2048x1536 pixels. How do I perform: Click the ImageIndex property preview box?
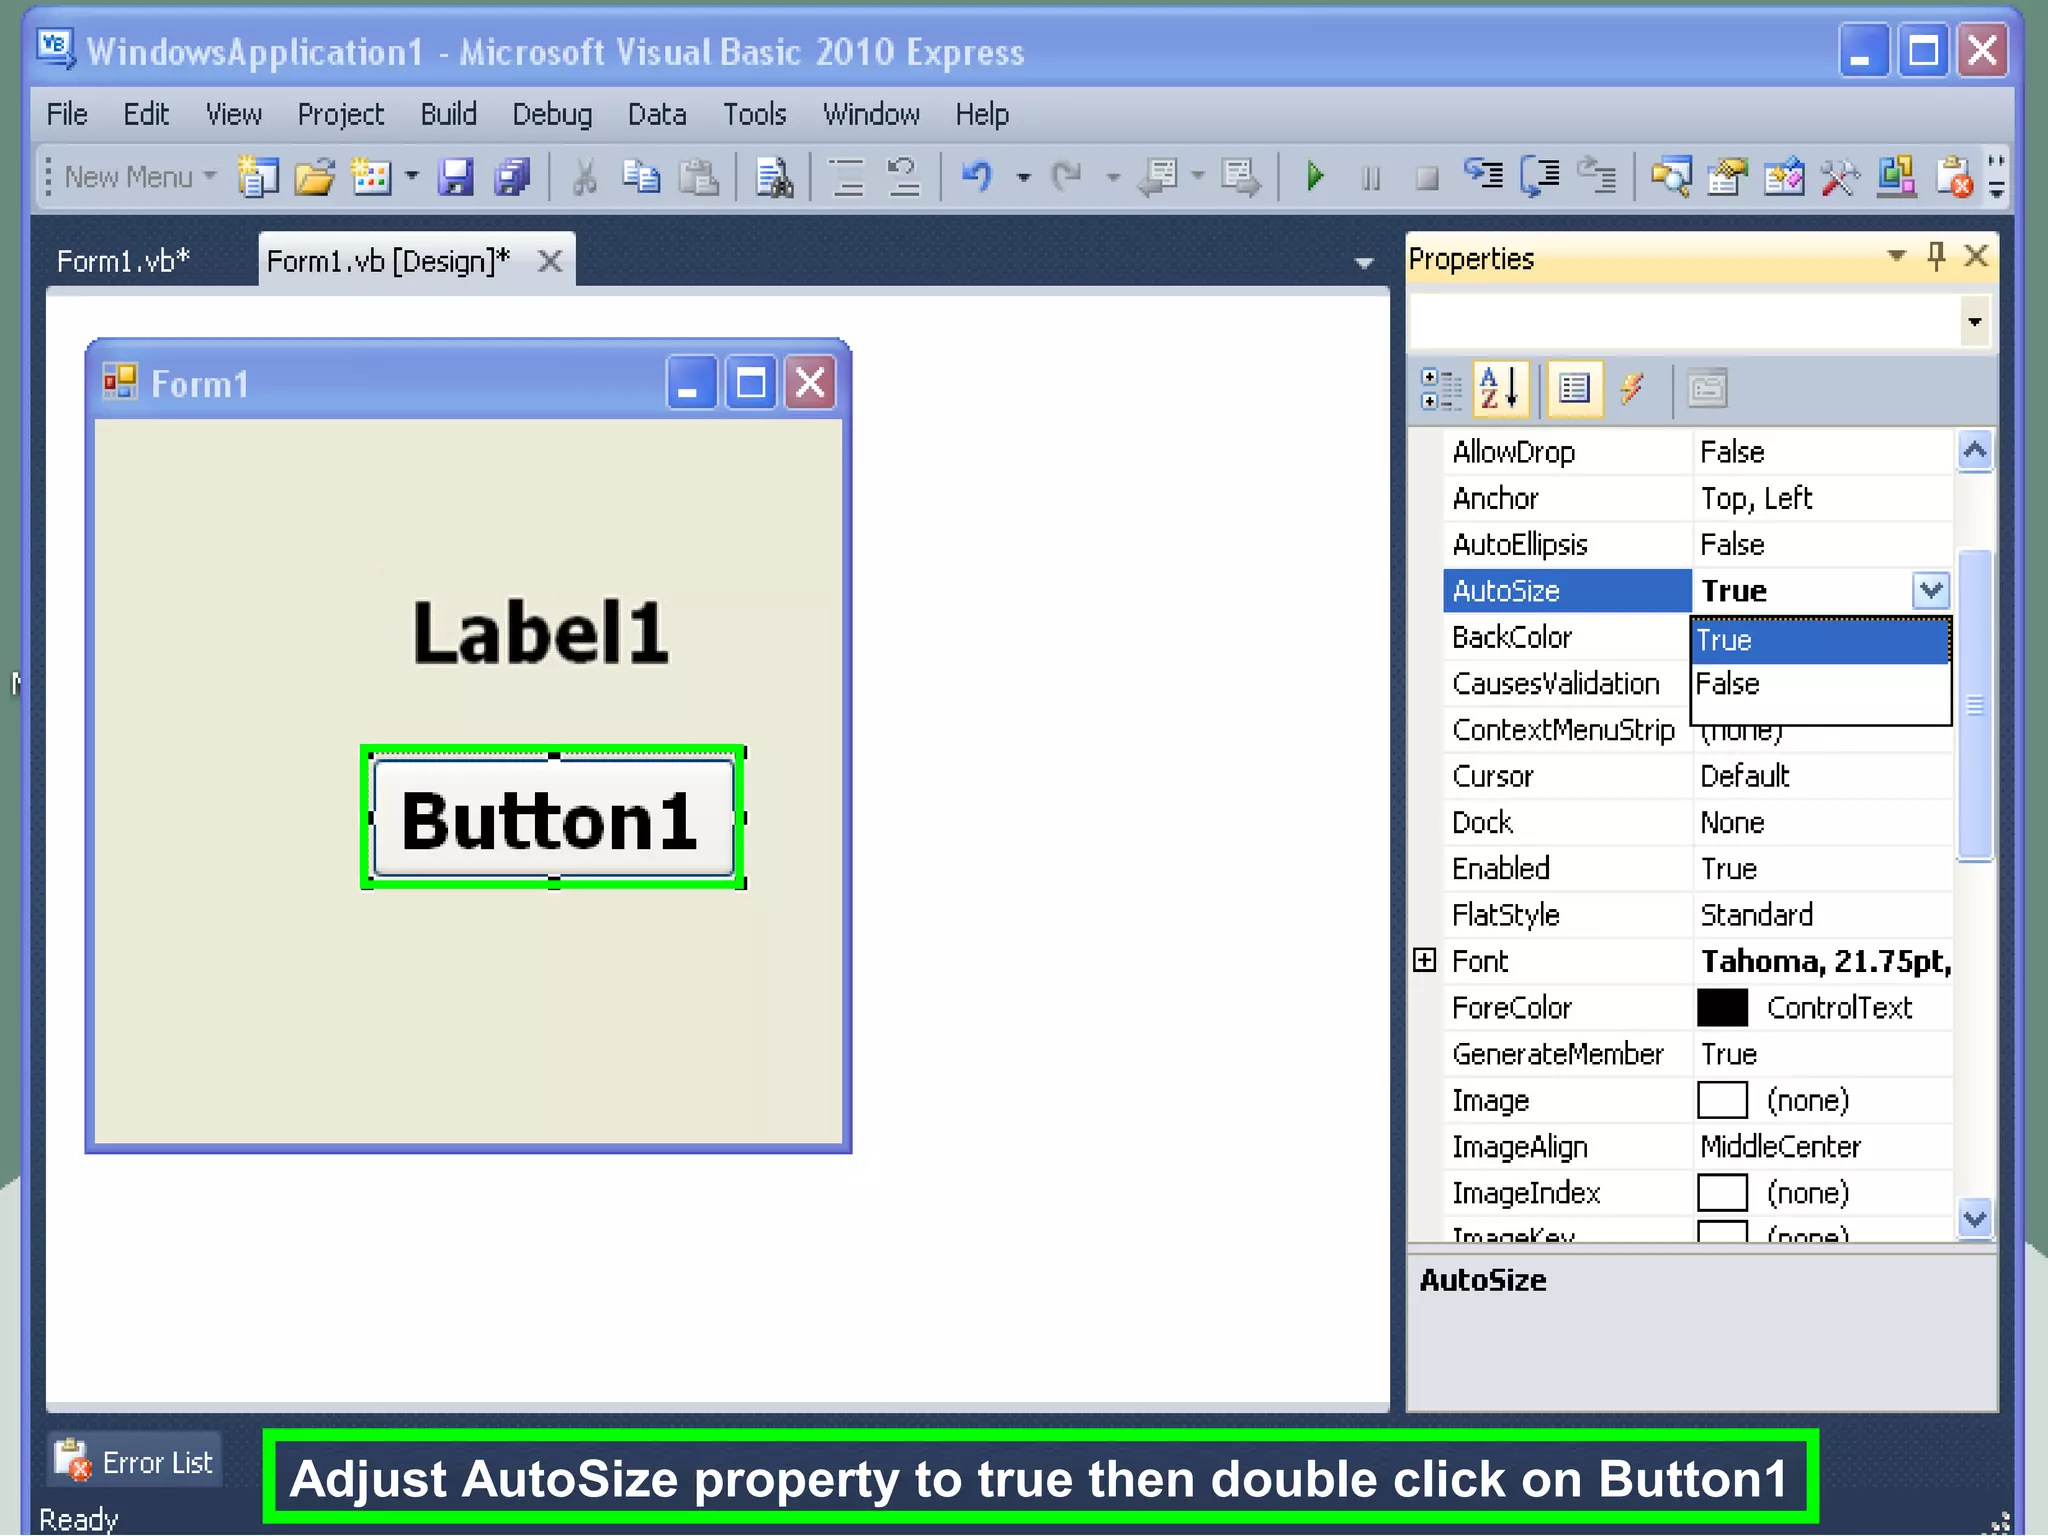click(x=1722, y=1193)
